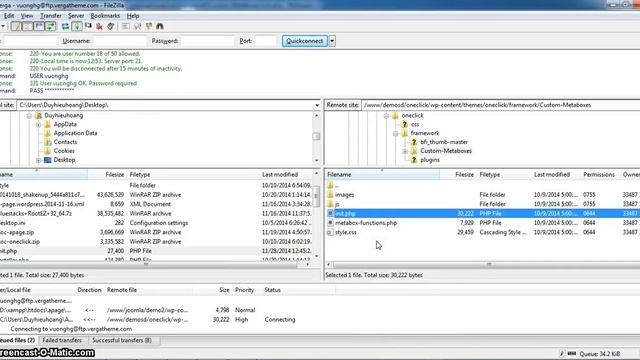Screen dimensions: 640x360
Task: Open the Server menu
Action: (x=76, y=16)
